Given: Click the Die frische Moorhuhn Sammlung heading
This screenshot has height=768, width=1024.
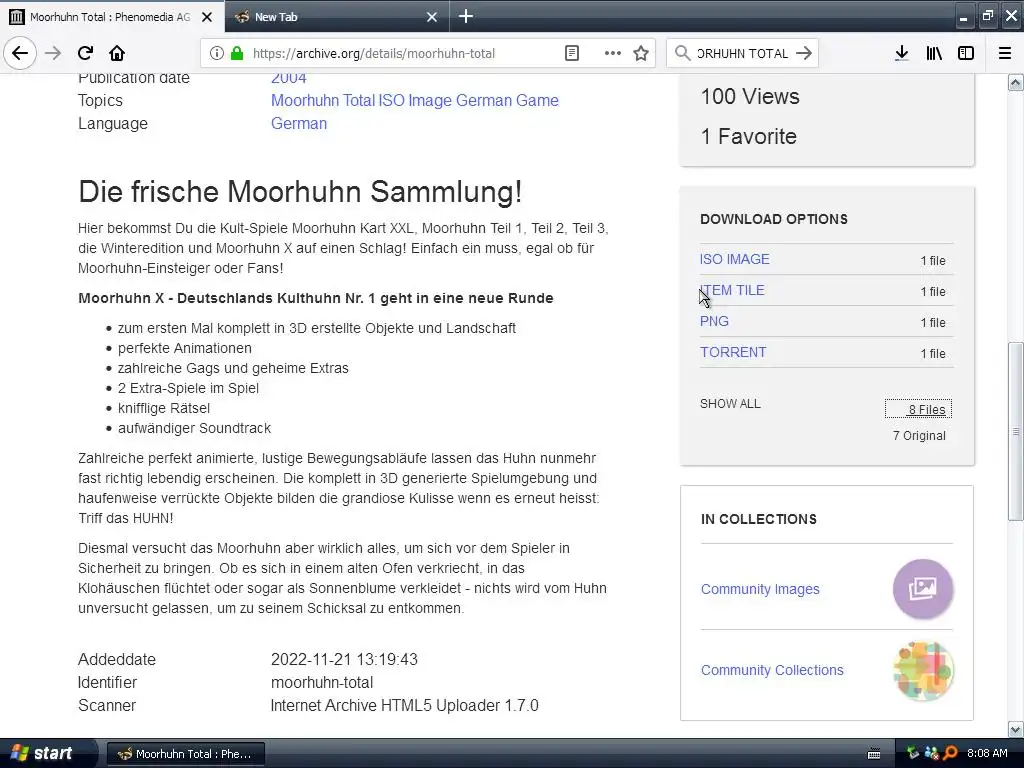Looking at the screenshot, I should [300, 192].
